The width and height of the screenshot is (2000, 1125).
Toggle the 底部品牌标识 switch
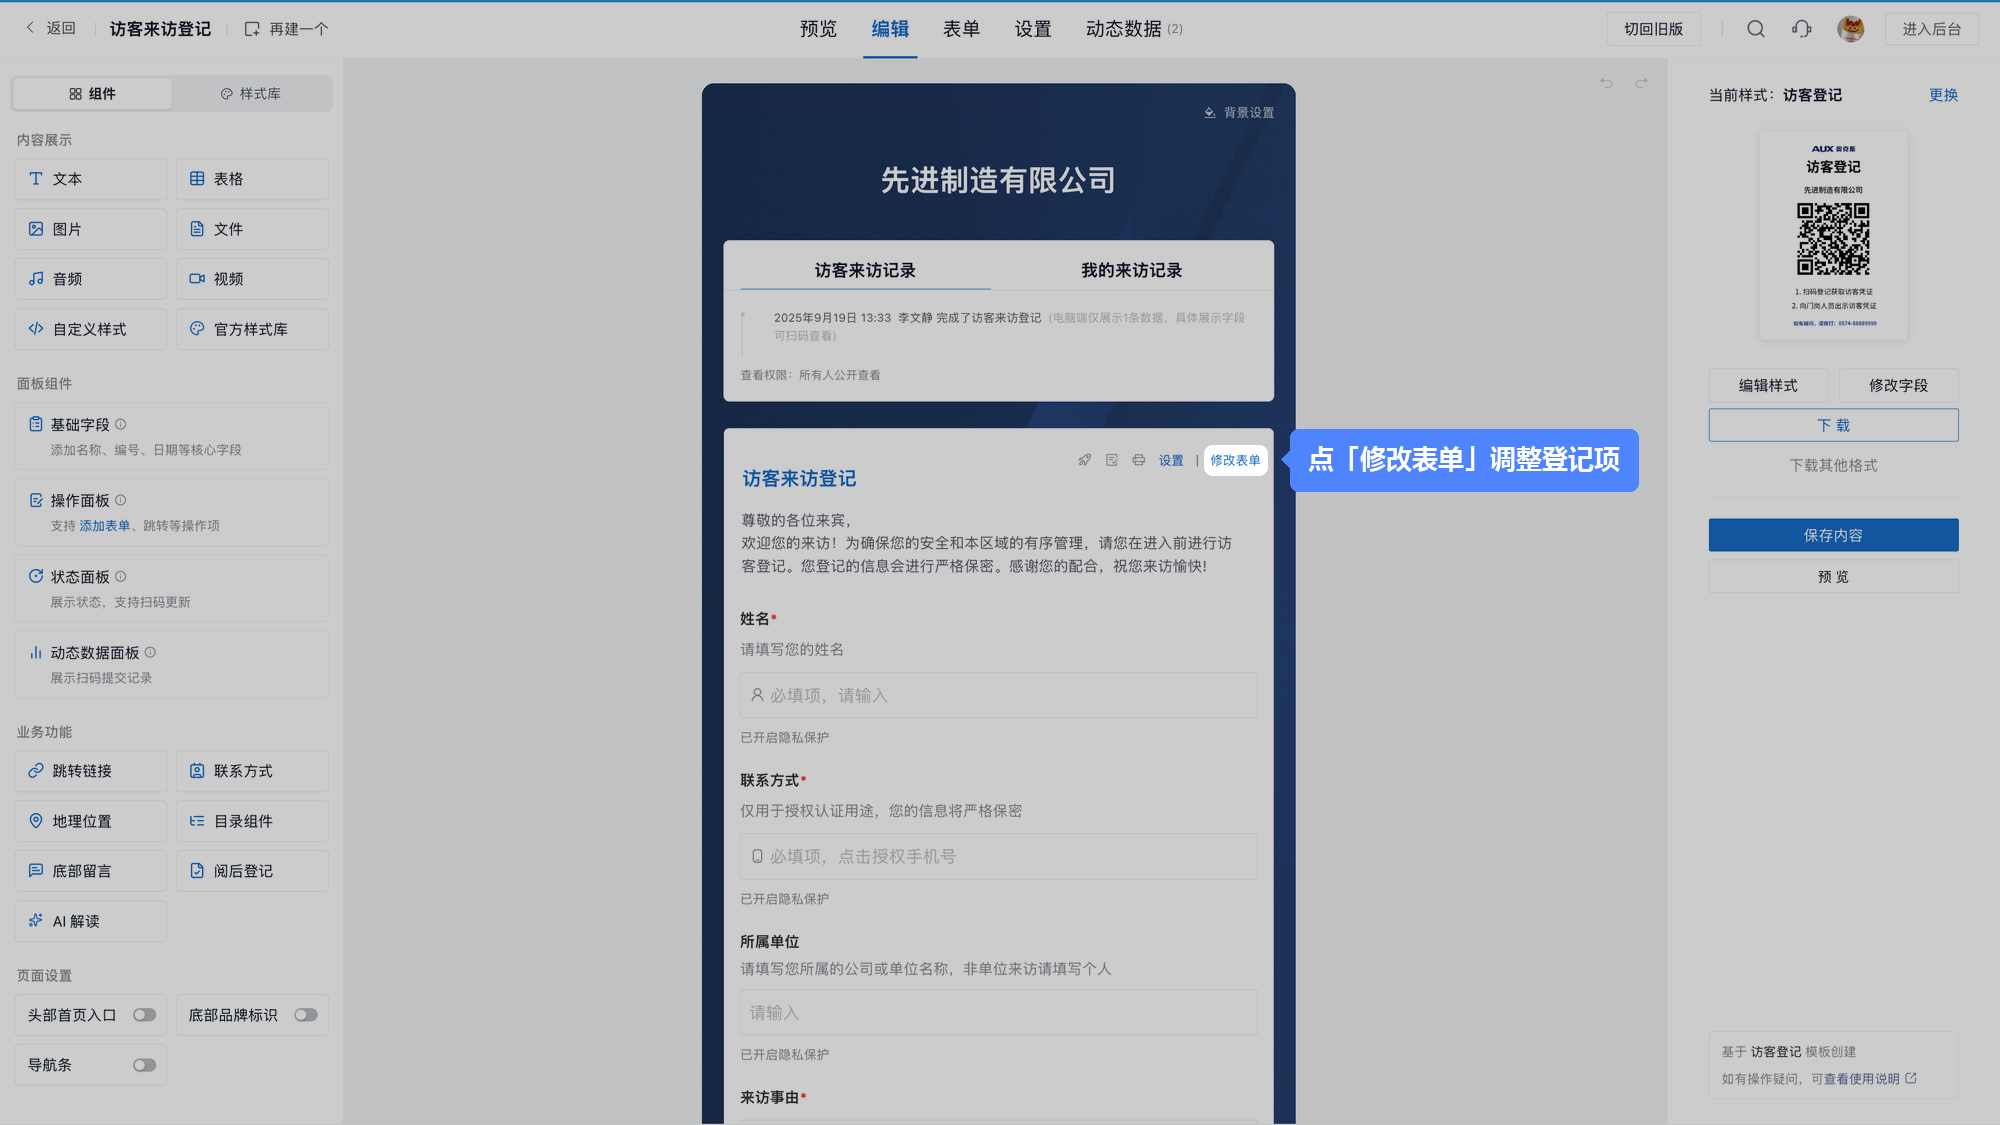coord(306,1015)
